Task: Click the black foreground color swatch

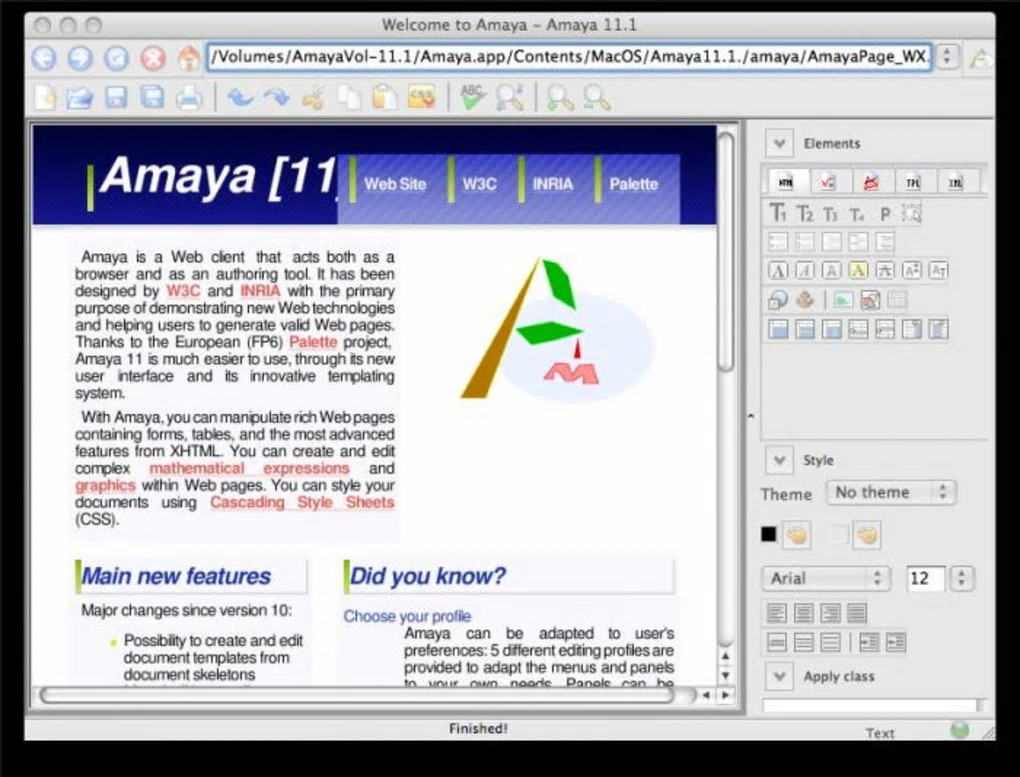Action: (768, 534)
